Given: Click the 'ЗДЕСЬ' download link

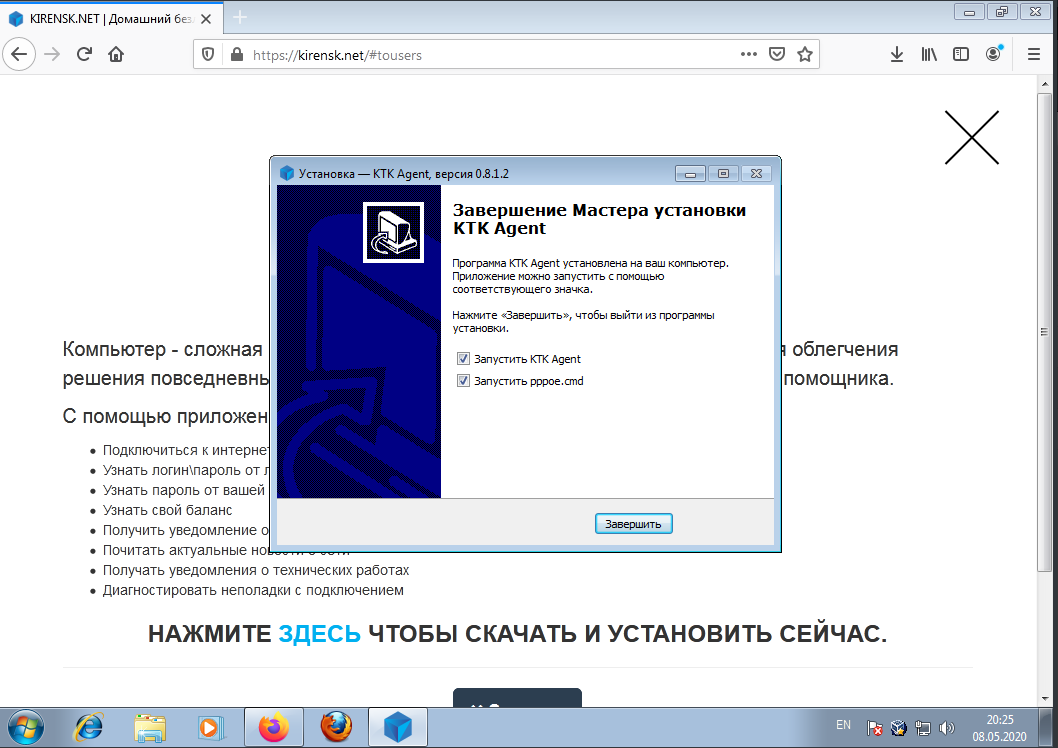Looking at the screenshot, I should pos(320,634).
